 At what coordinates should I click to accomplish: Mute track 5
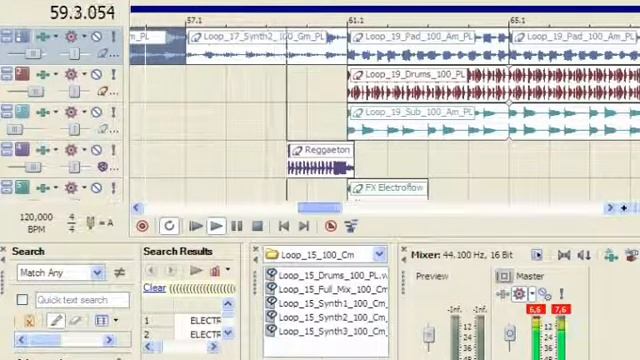coord(96,188)
